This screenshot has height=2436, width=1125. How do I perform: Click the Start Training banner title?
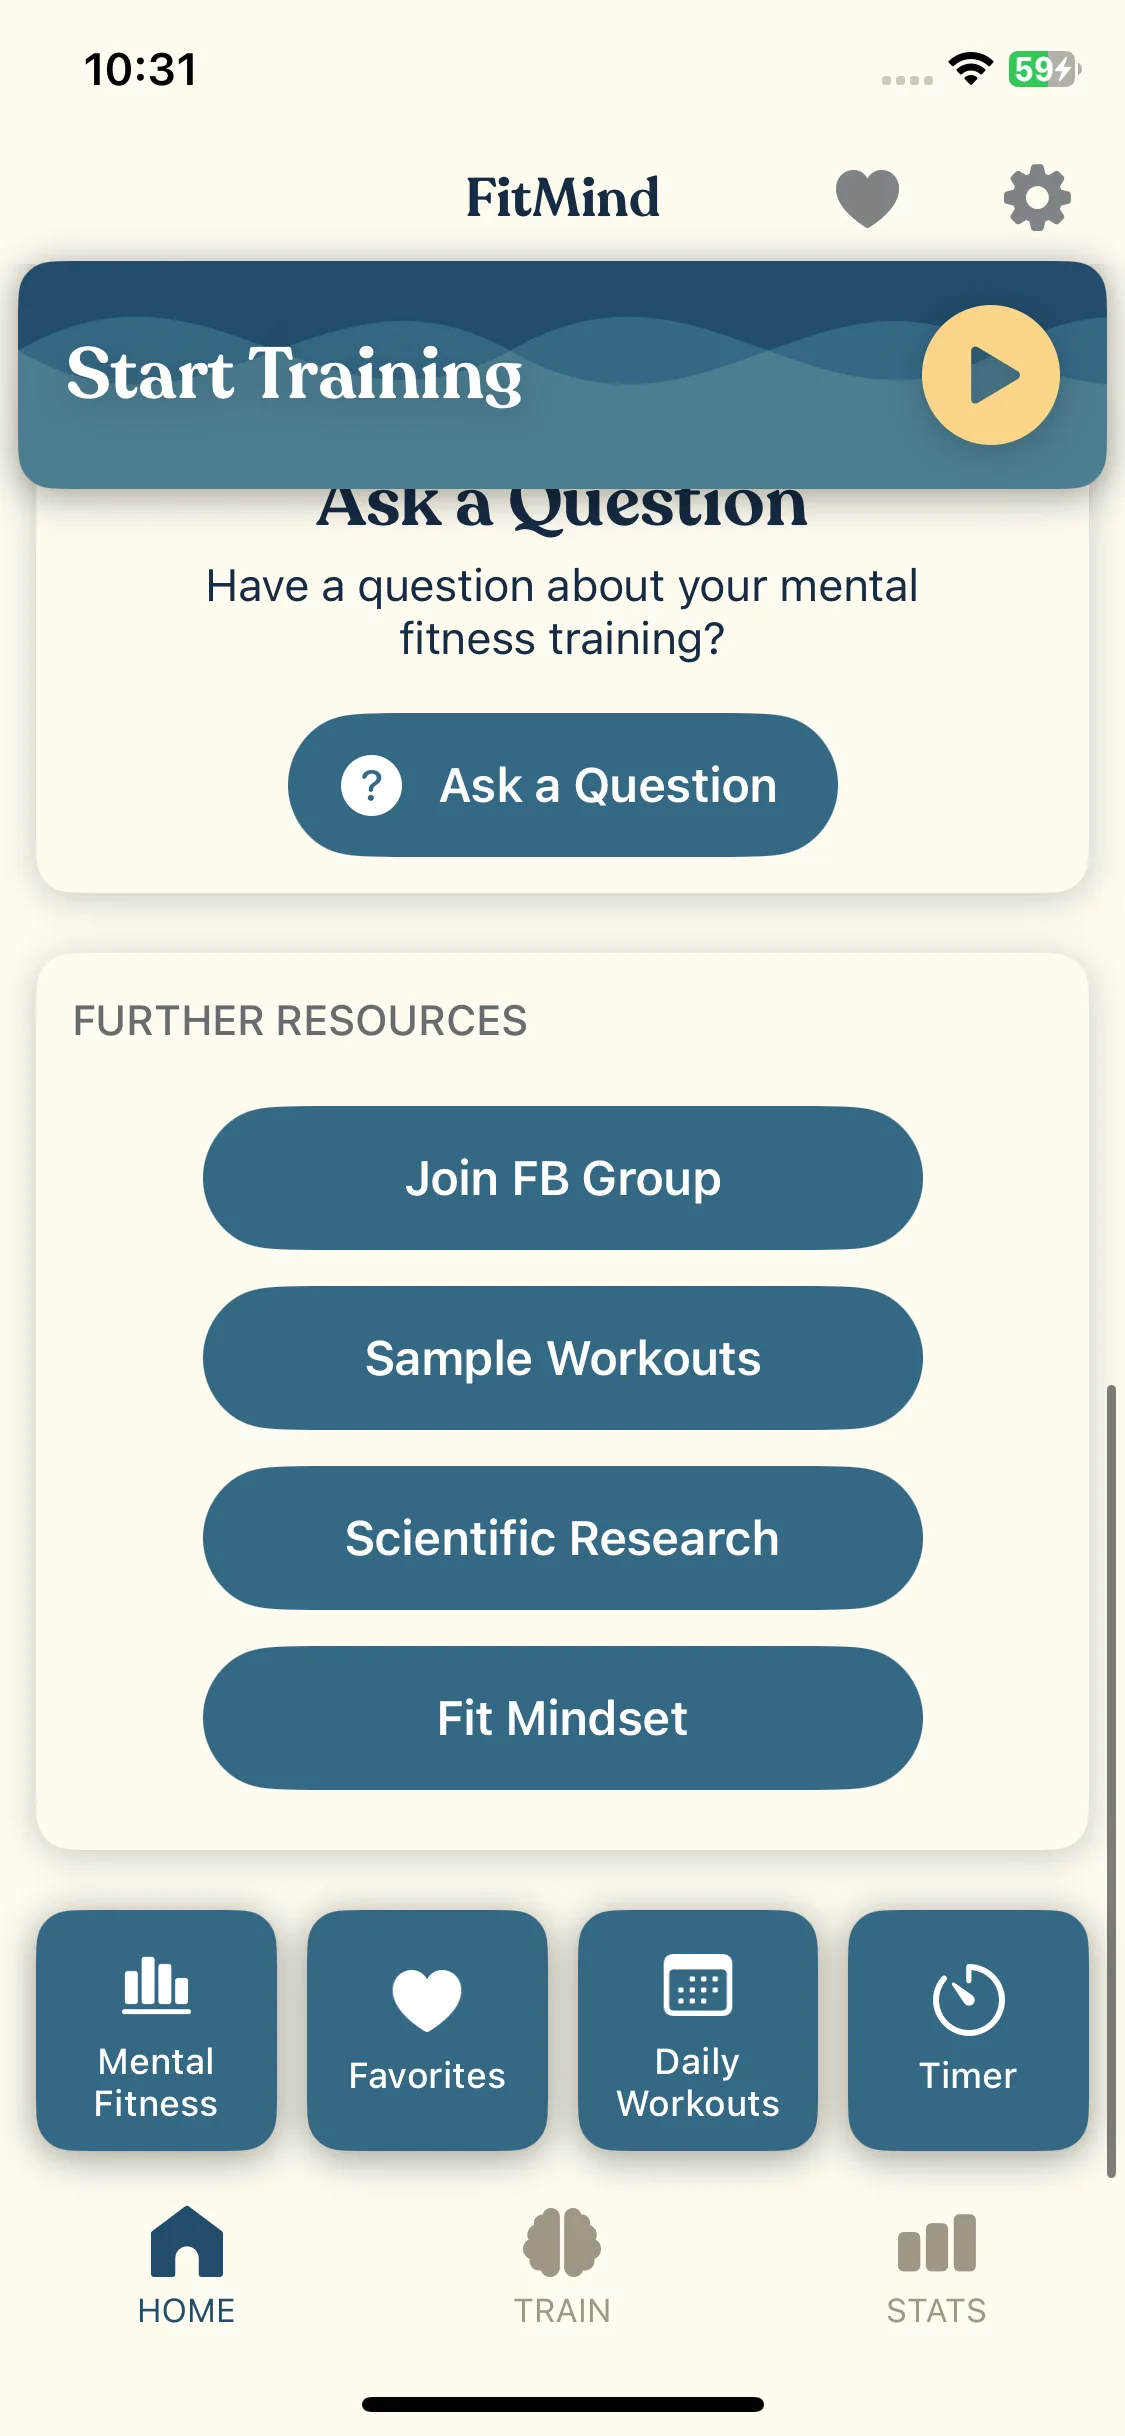(x=295, y=375)
